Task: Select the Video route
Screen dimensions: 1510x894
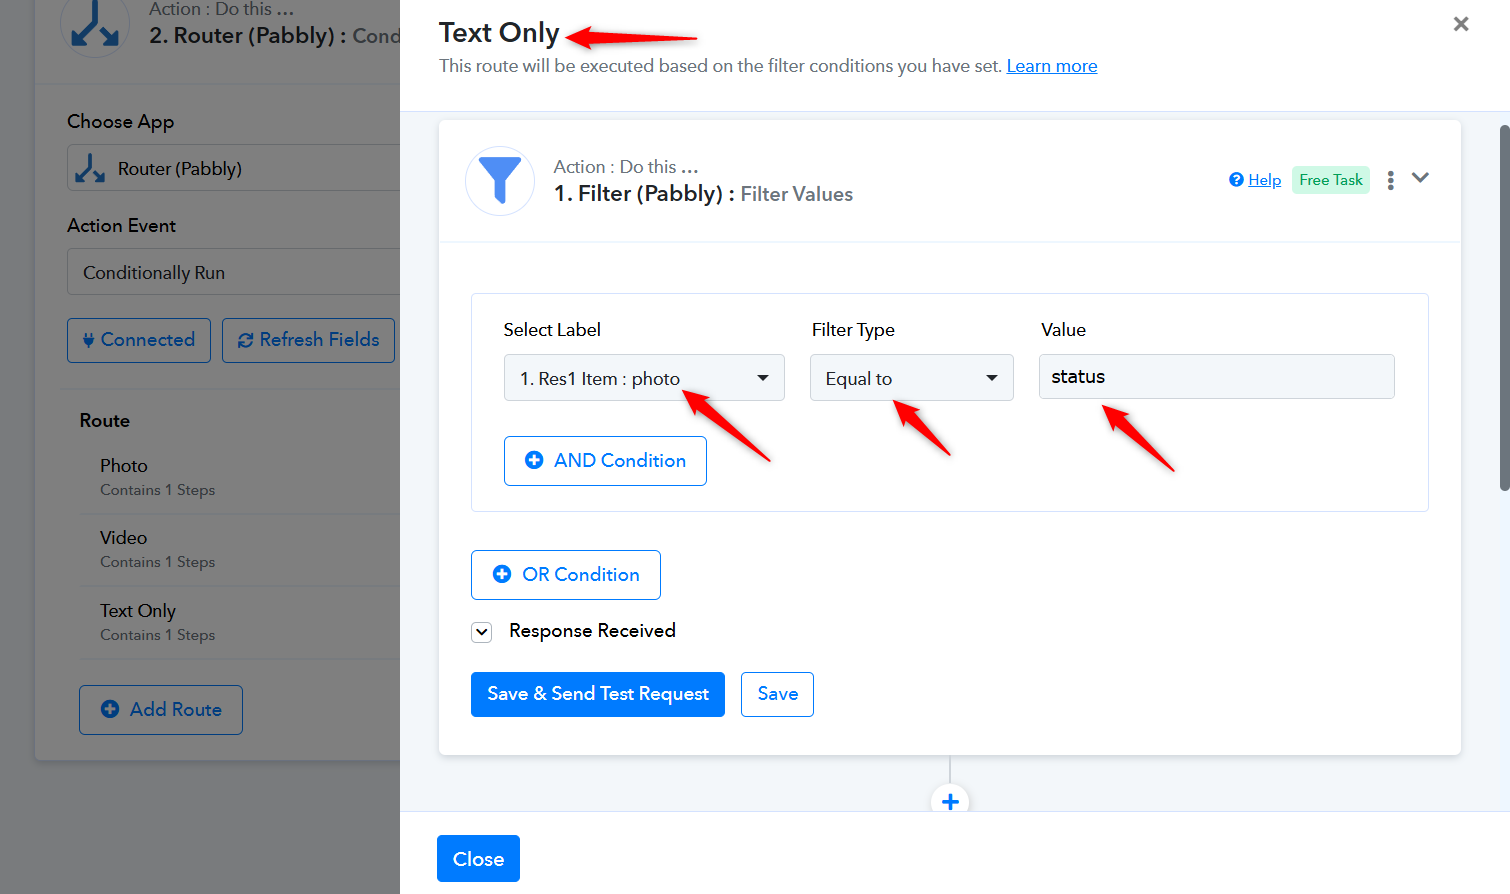Action: coord(124,538)
